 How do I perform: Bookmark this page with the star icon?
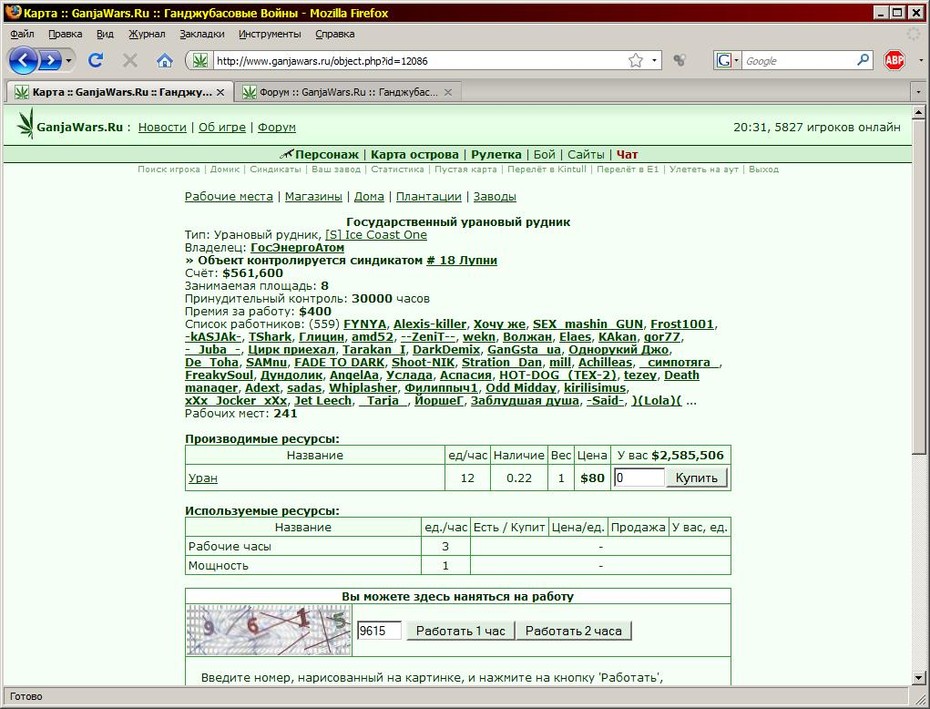pos(635,61)
